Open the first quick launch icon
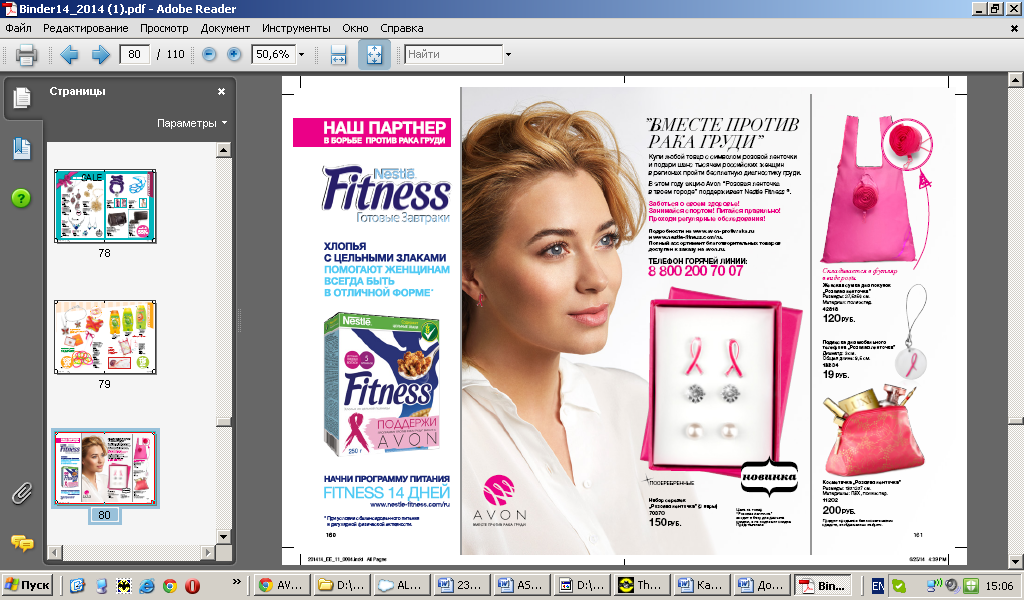This screenshot has height=600, width=1024. tap(77, 586)
